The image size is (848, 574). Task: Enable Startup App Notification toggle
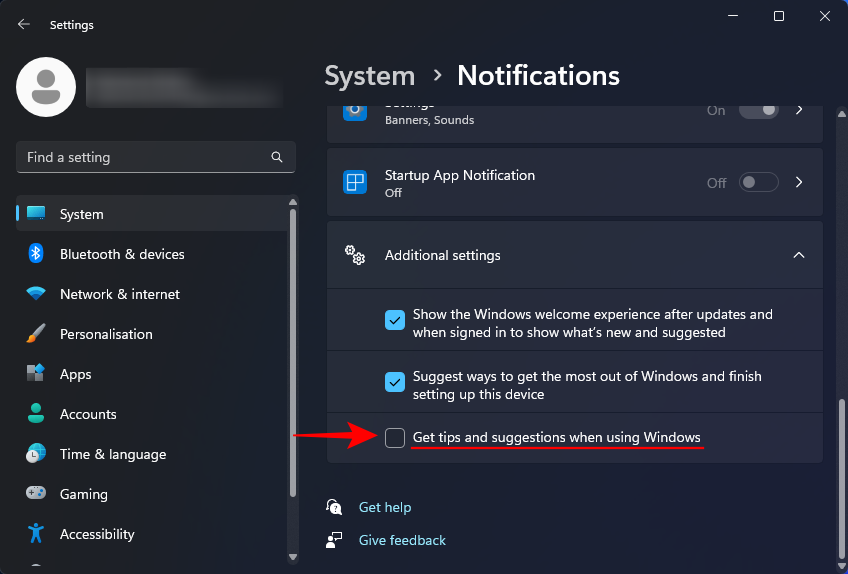(x=759, y=182)
